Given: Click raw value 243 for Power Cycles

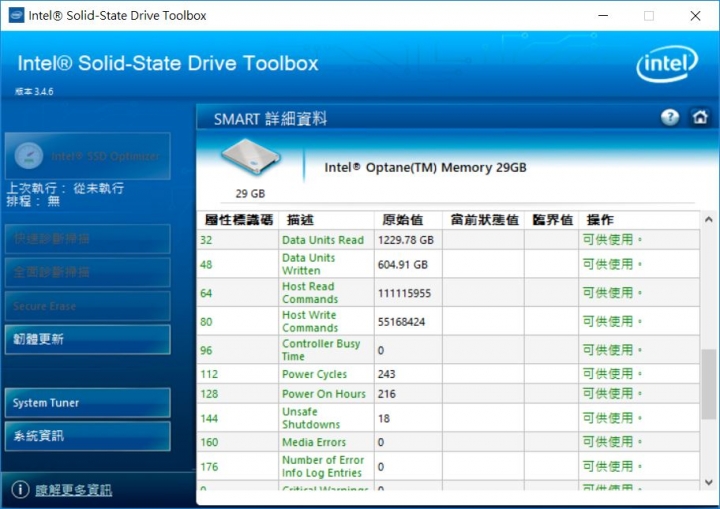Looking at the screenshot, I should click(386, 374).
